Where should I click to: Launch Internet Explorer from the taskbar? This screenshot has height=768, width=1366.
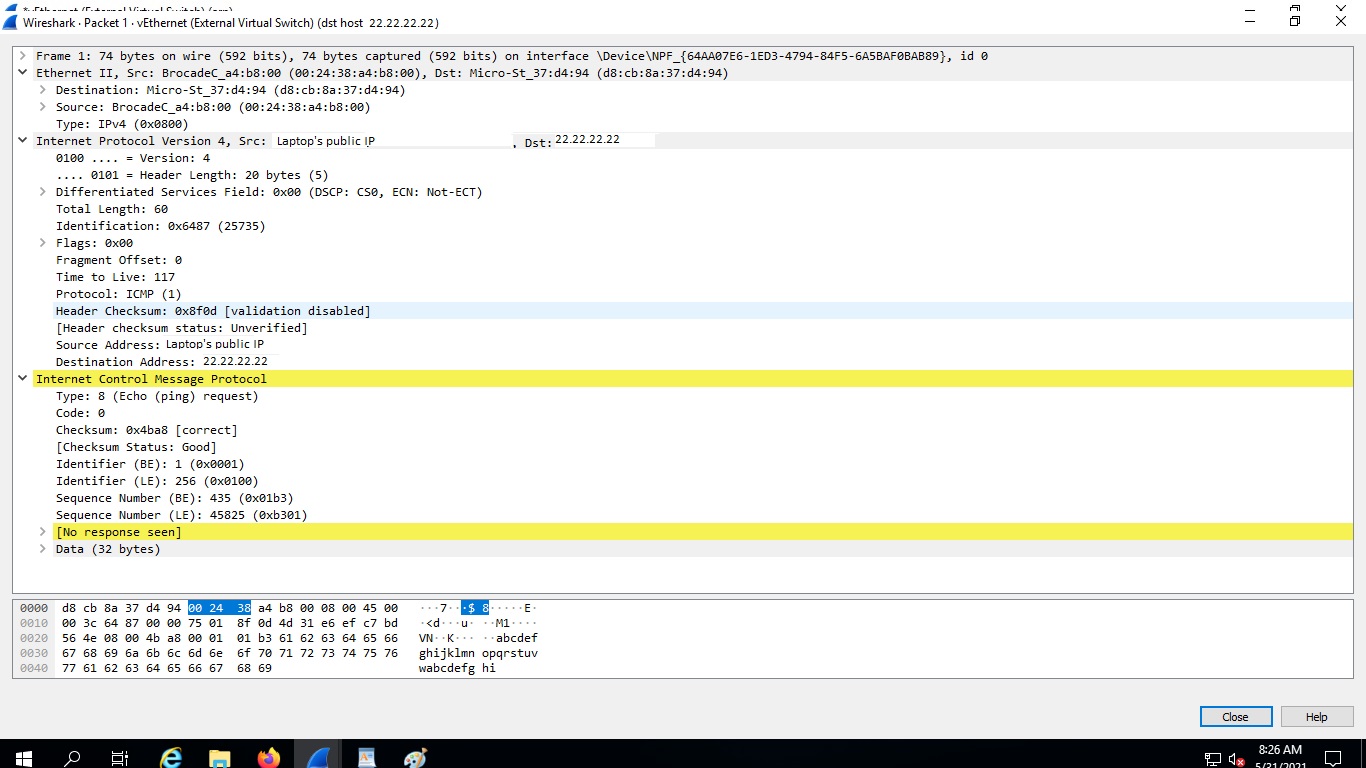171,758
